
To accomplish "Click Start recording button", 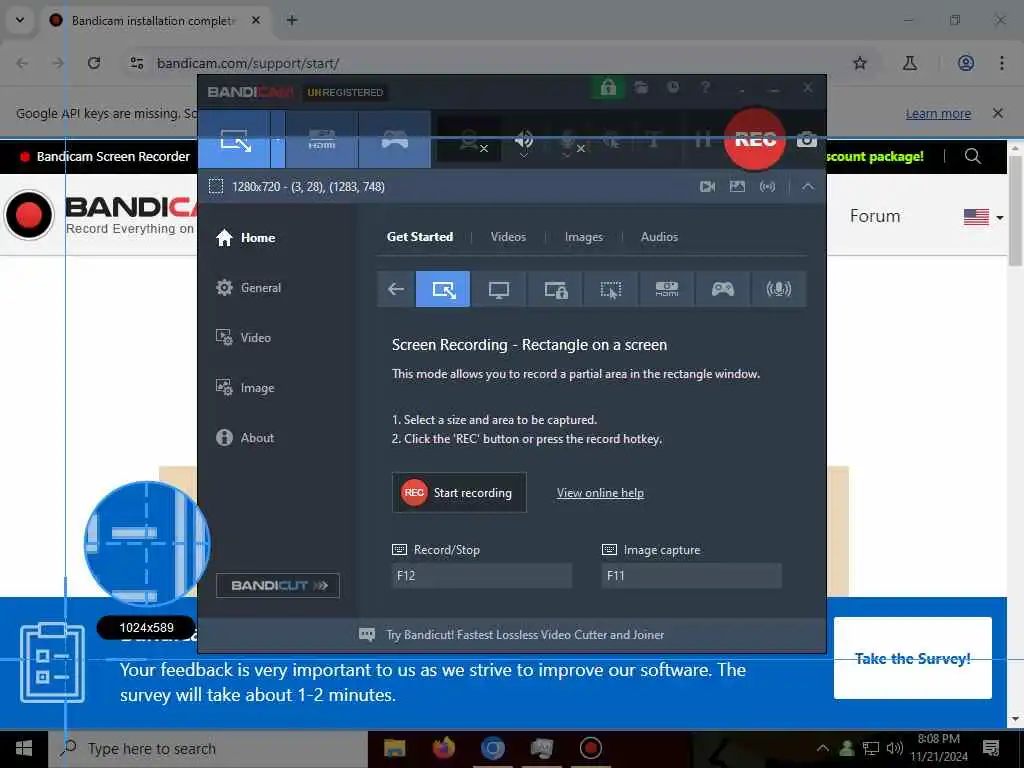I will click(x=459, y=492).
